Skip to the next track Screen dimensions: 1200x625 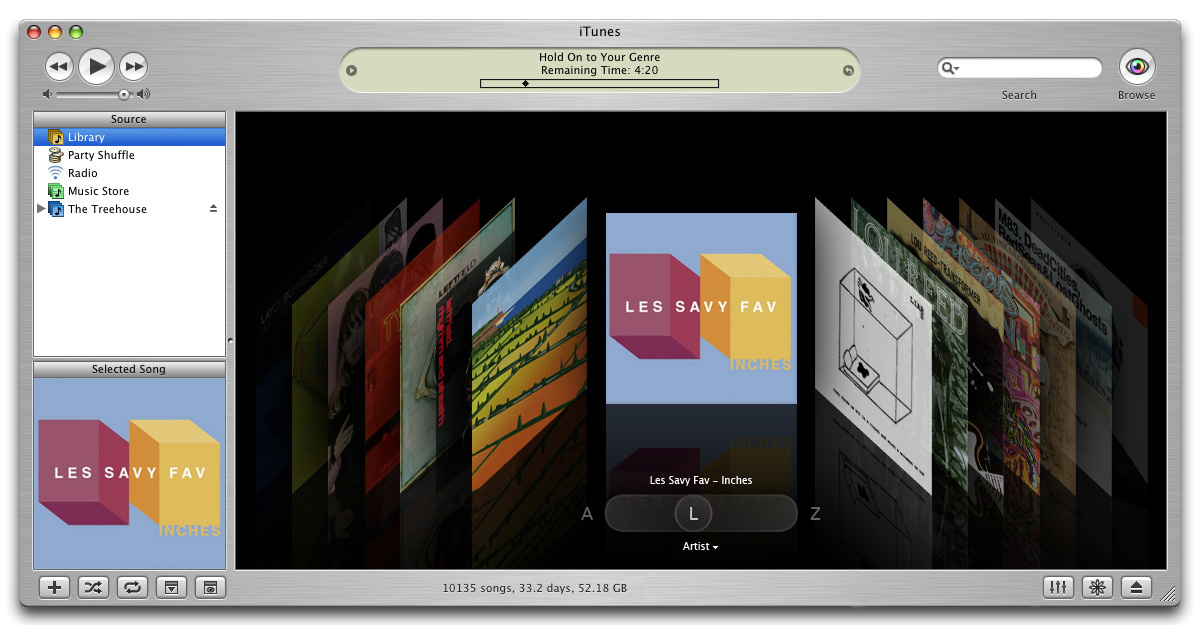(134, 67)
